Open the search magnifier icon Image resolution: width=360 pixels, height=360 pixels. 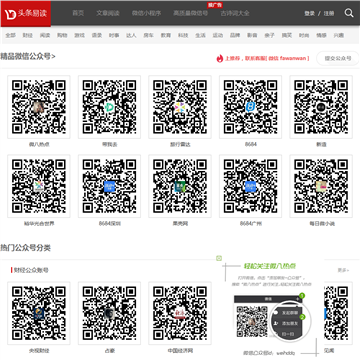(x=349, y=13)
